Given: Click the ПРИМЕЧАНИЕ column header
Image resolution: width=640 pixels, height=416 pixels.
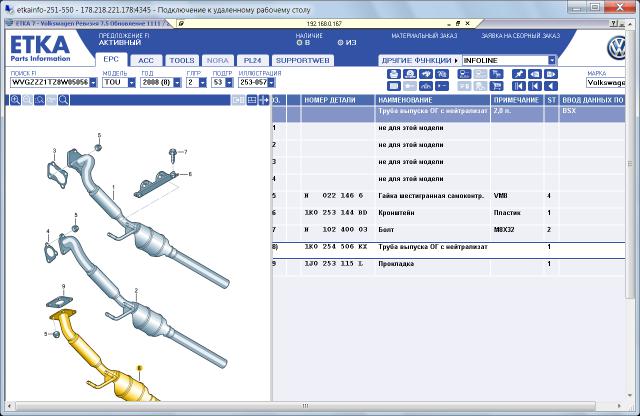Looking at the screenshot, I should tap(517, 100).
